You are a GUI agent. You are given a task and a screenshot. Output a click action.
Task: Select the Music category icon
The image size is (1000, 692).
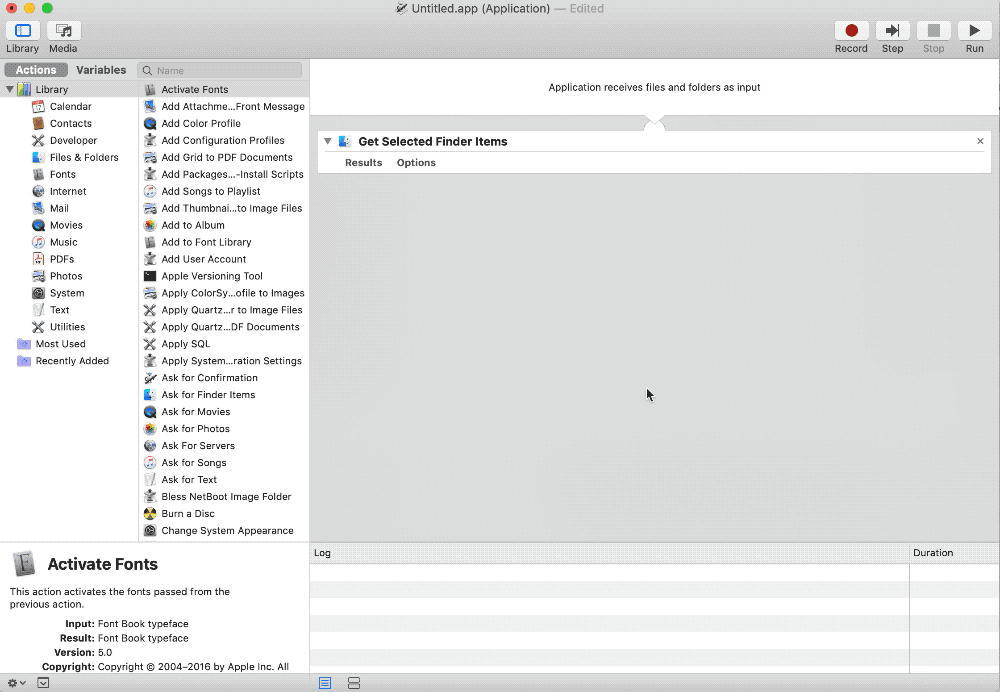(x=38, y=242)
